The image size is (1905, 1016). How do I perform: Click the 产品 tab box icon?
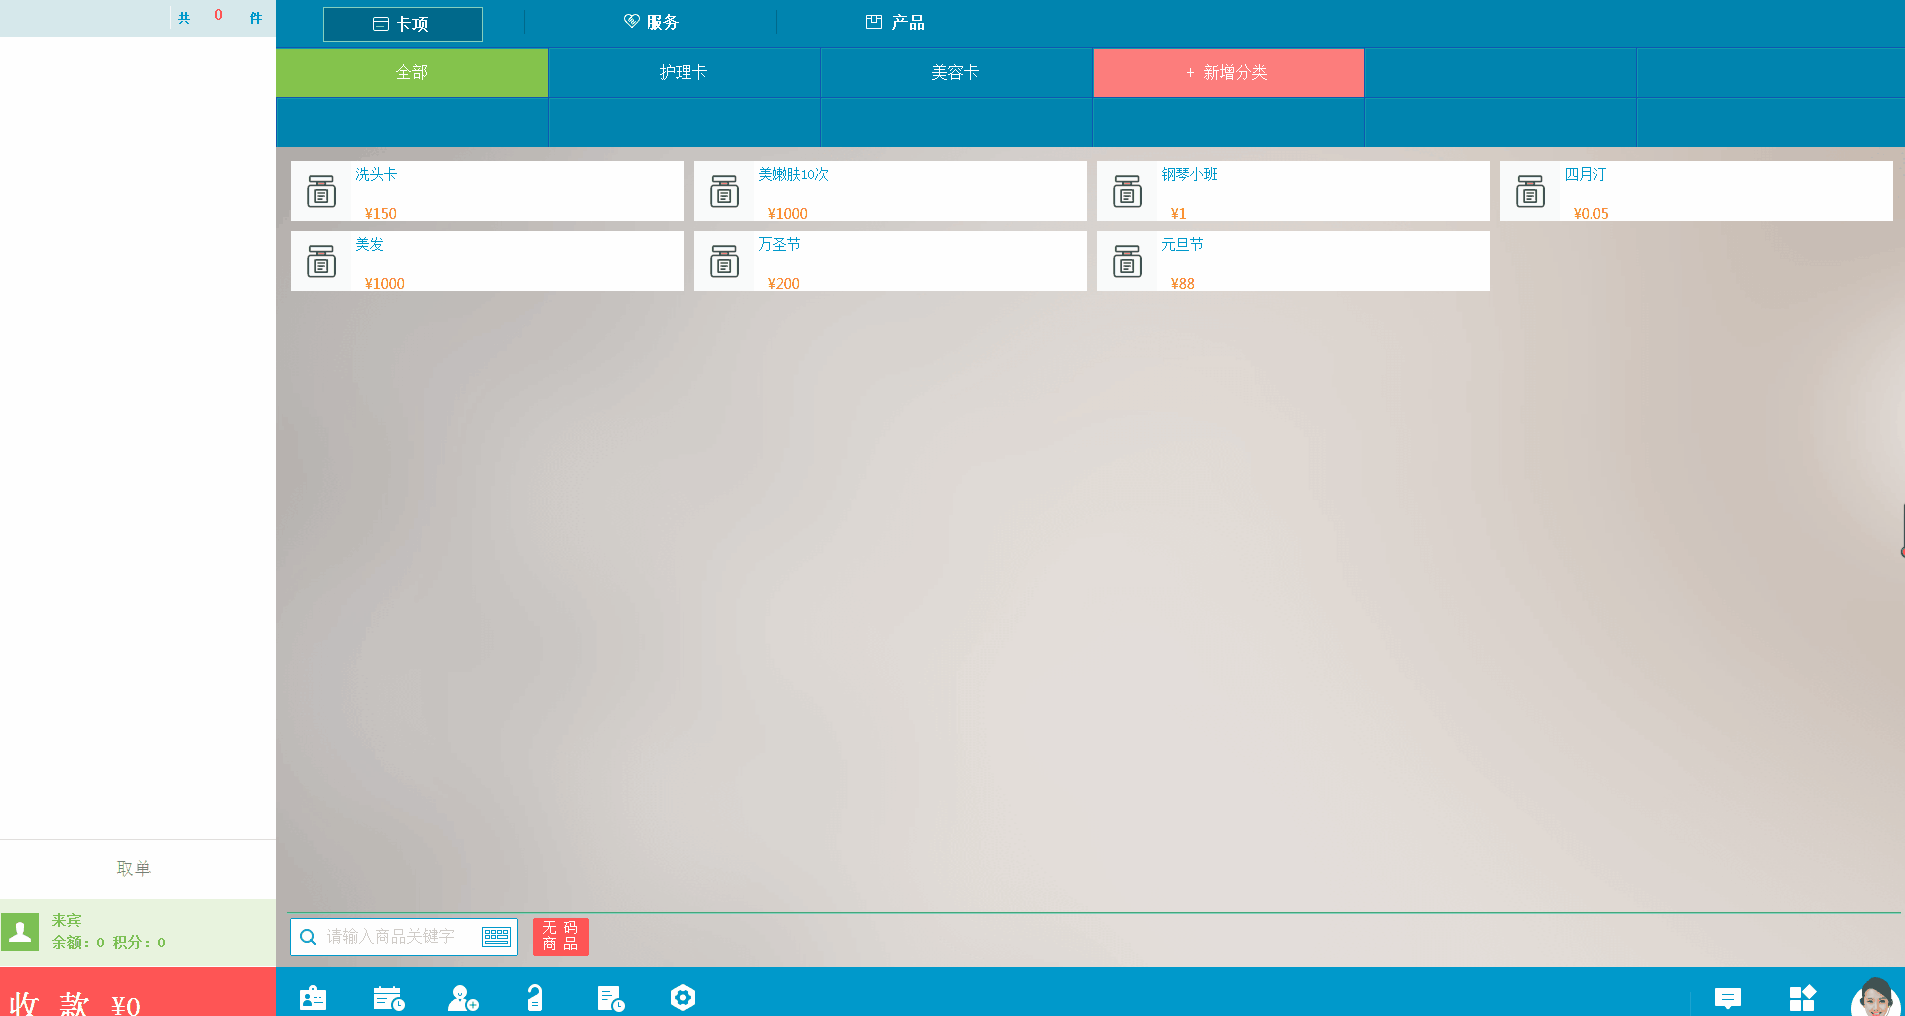pos(873,22)
